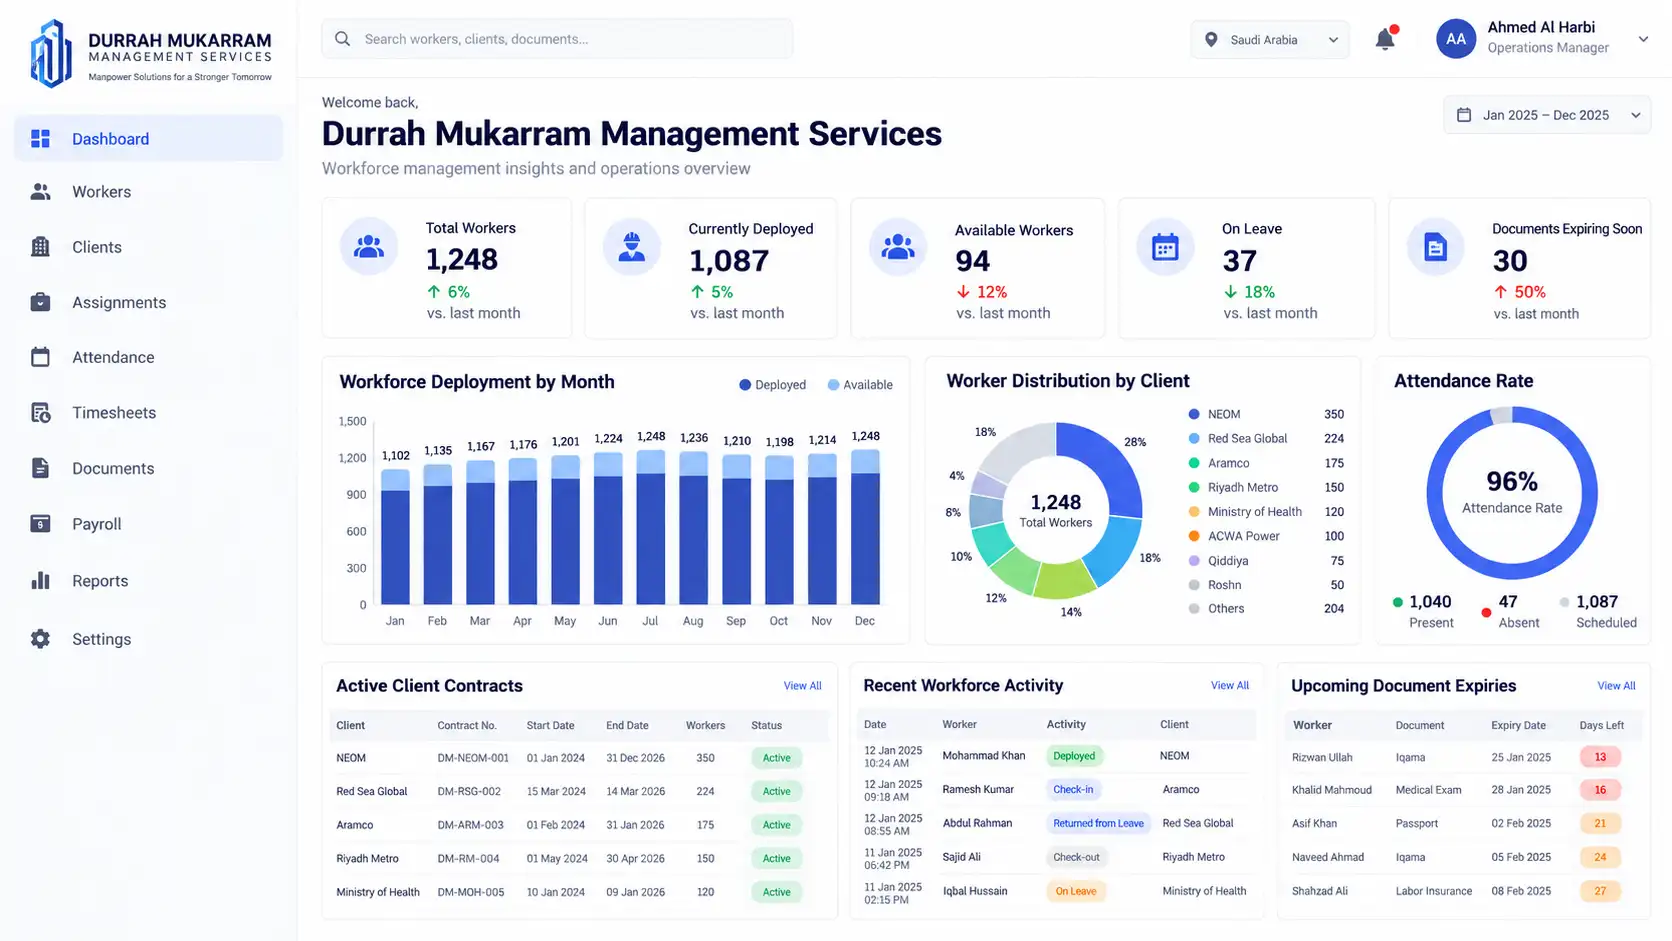1672x941 pixels.
Task: Click the Assignments briefcase icon in sidebar
Action: 40,302
